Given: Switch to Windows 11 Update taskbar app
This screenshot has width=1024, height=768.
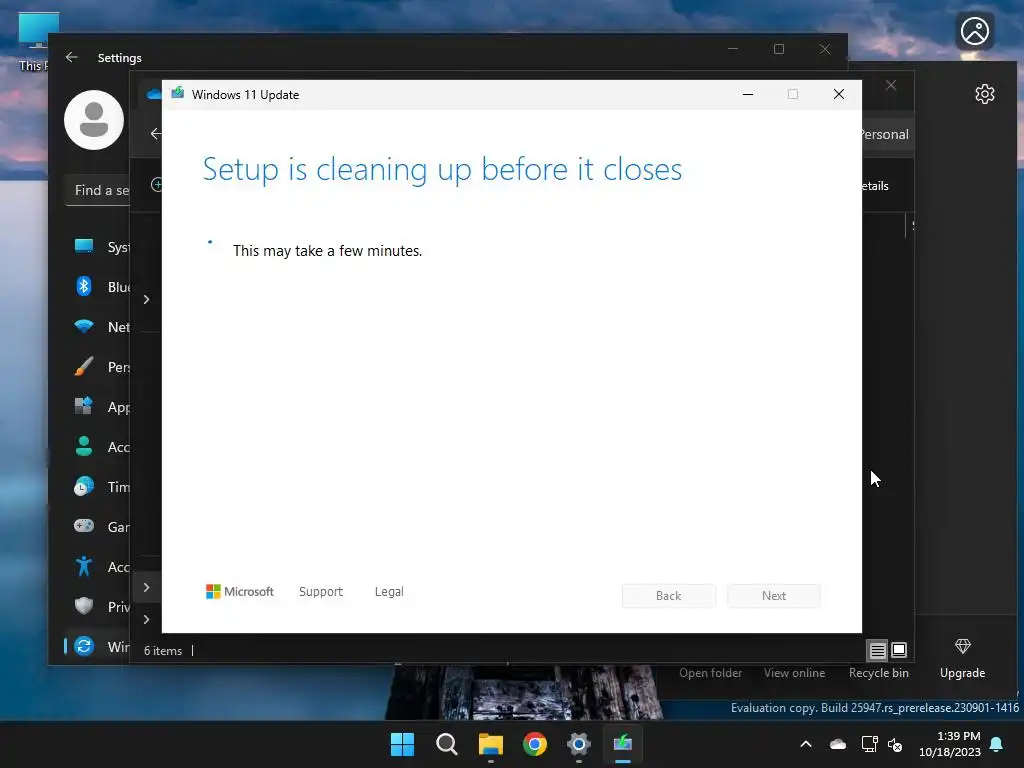Looking at the screenshot, I should (x=623, y=744).
